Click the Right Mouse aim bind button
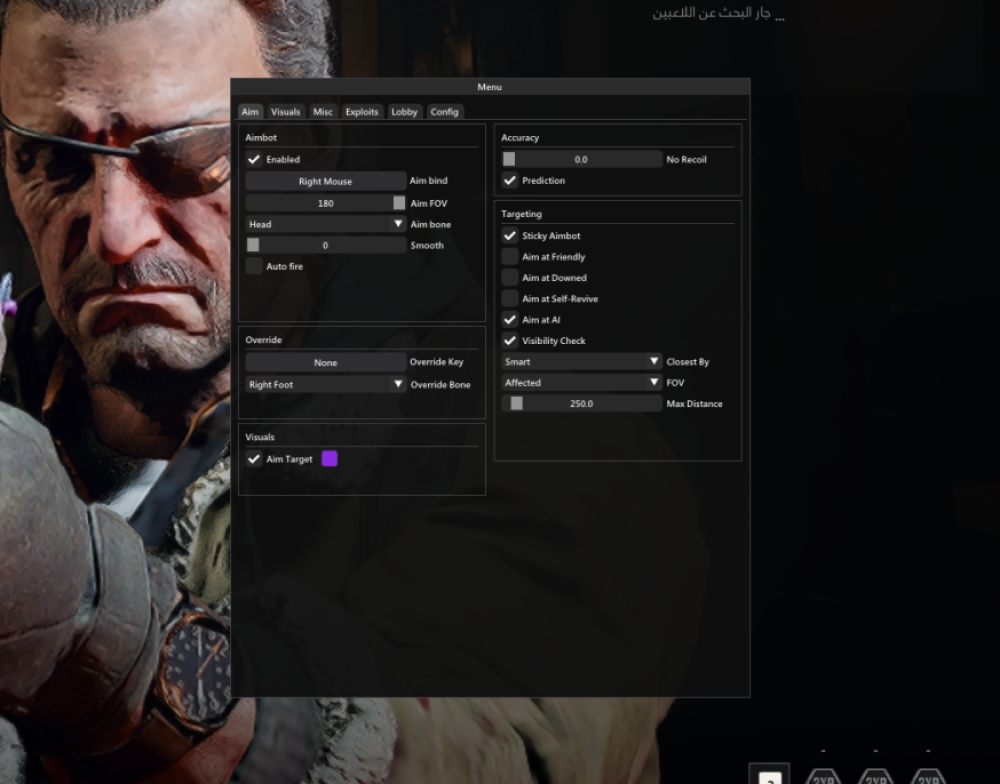Screen dimensions: 1000x784 click(325, 182)
